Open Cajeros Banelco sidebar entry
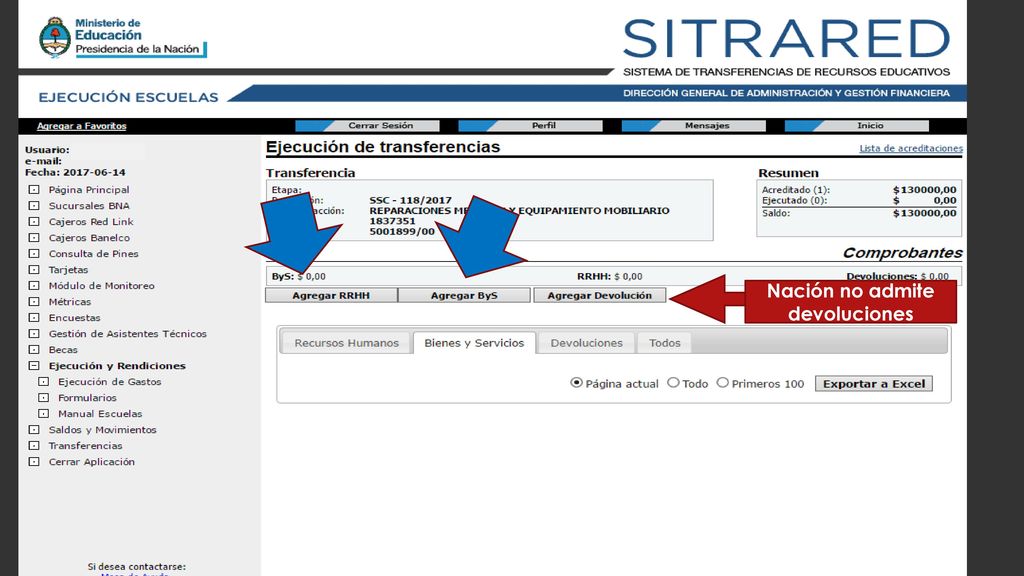Viewport: 1024px width, 576px height. tap(89, 238)
